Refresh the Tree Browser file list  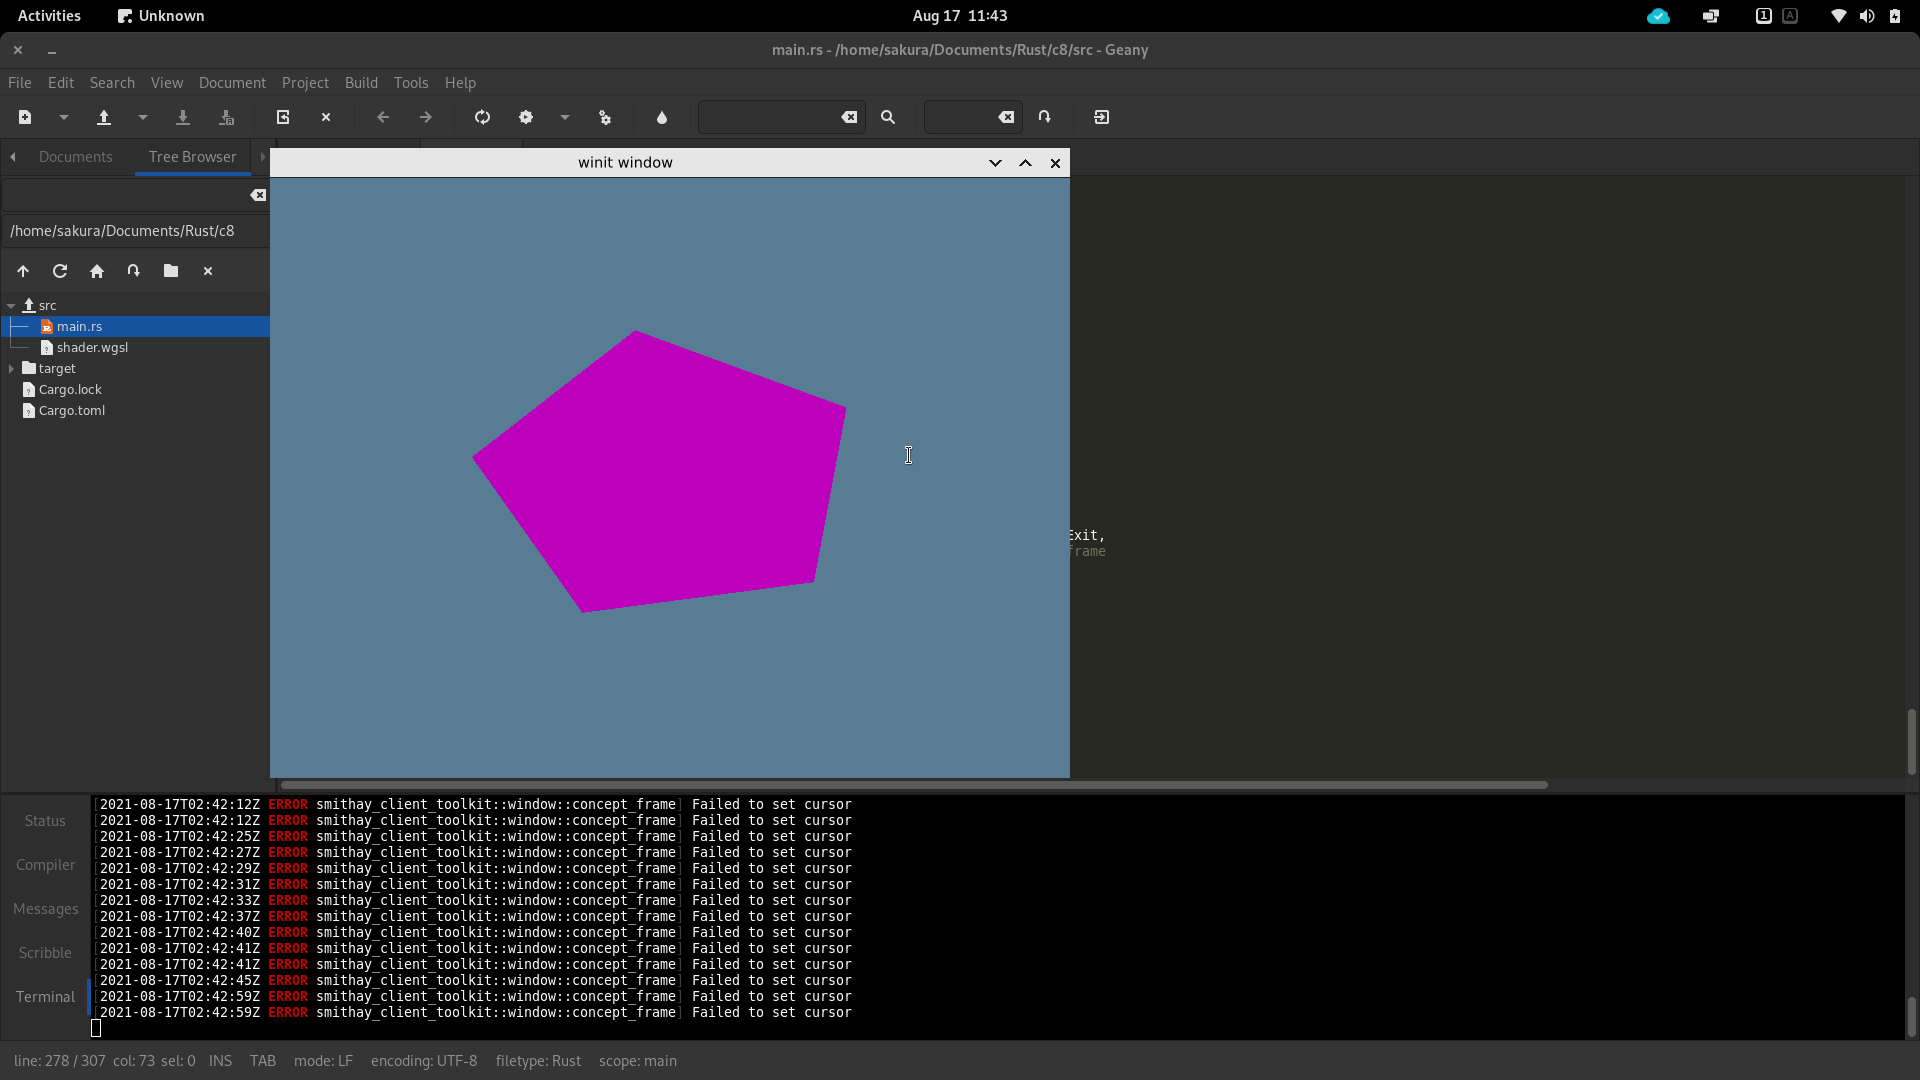(x=59, y=271)
